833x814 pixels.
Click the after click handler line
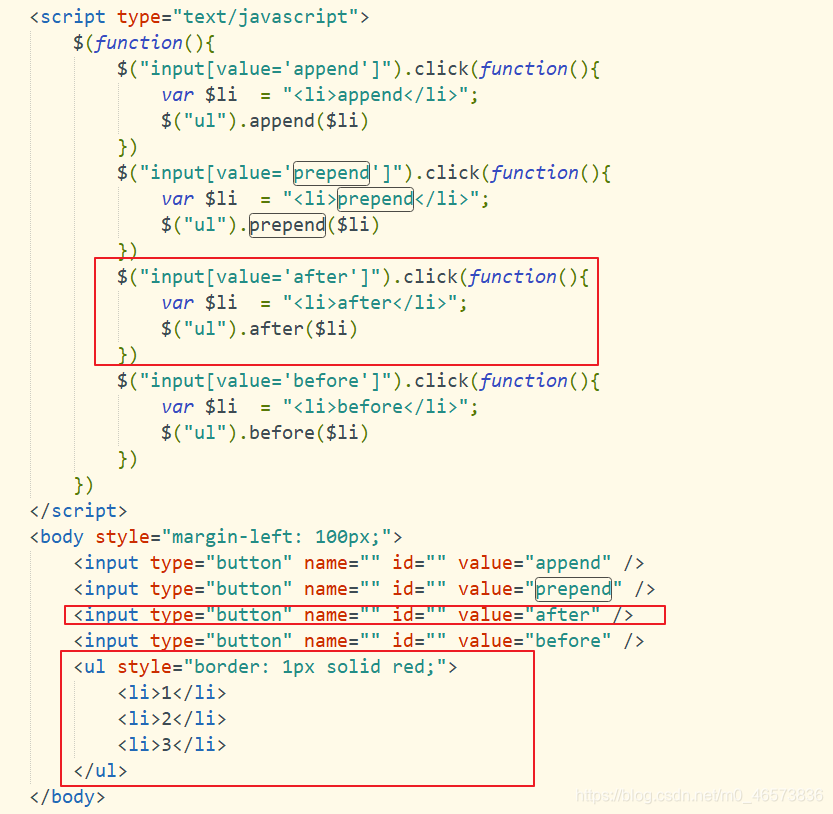tap(353, 277)
